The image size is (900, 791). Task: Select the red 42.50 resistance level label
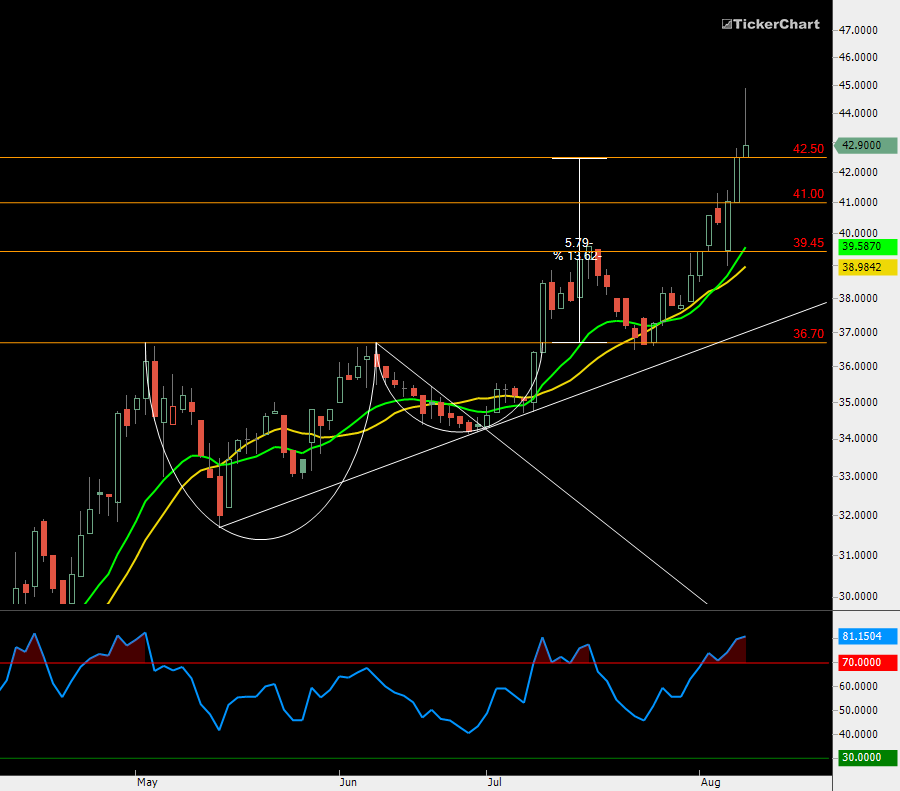pos(808,149)
